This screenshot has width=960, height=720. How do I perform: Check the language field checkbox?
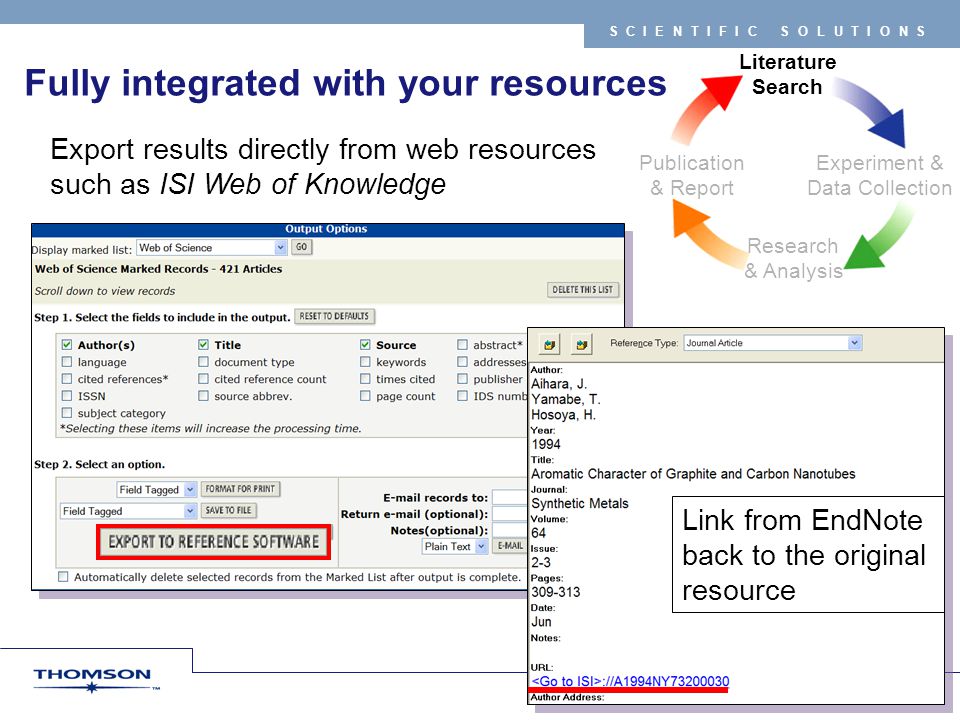tap(67, 362)
